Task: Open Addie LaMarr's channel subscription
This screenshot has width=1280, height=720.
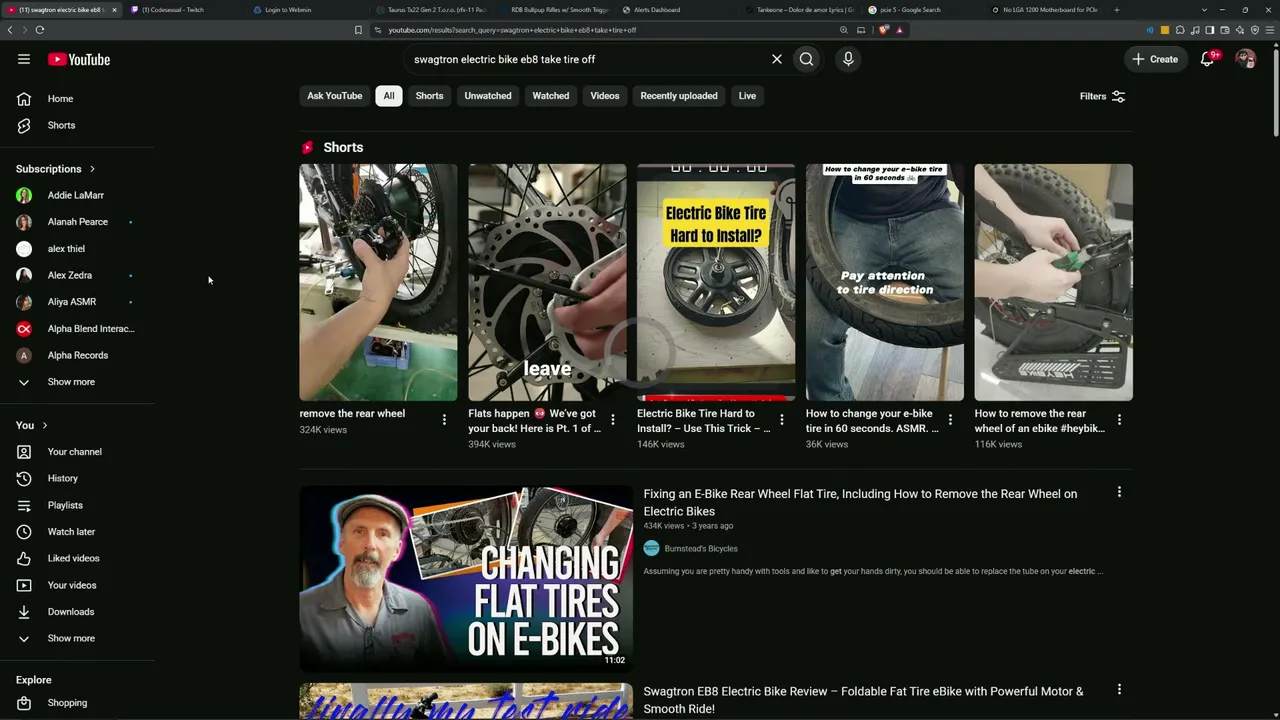Action: tap(77, 195)
